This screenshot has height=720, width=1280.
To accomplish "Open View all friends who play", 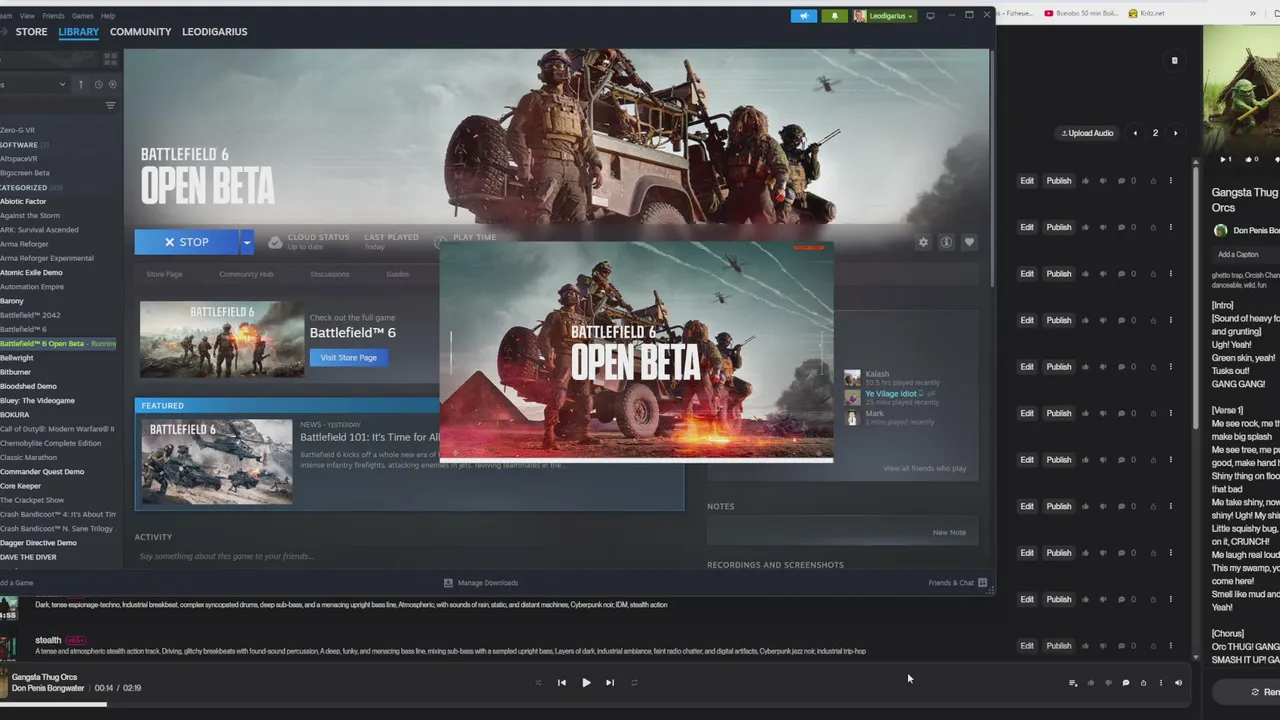I will point(925,468).
